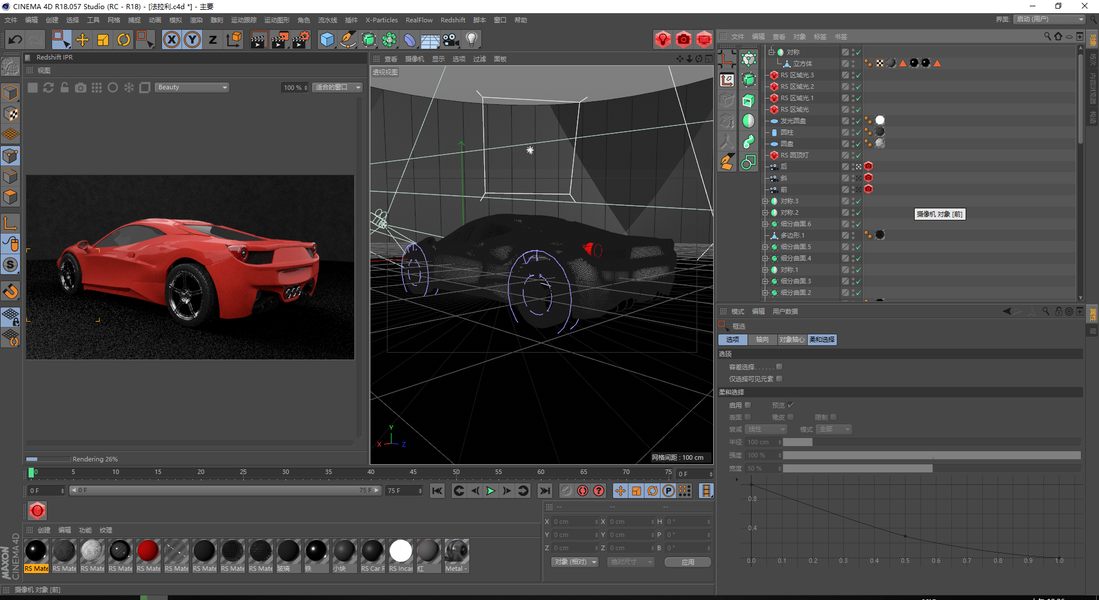
Task: Open the RealFlow menu
Action: click(x=419, y=20)
